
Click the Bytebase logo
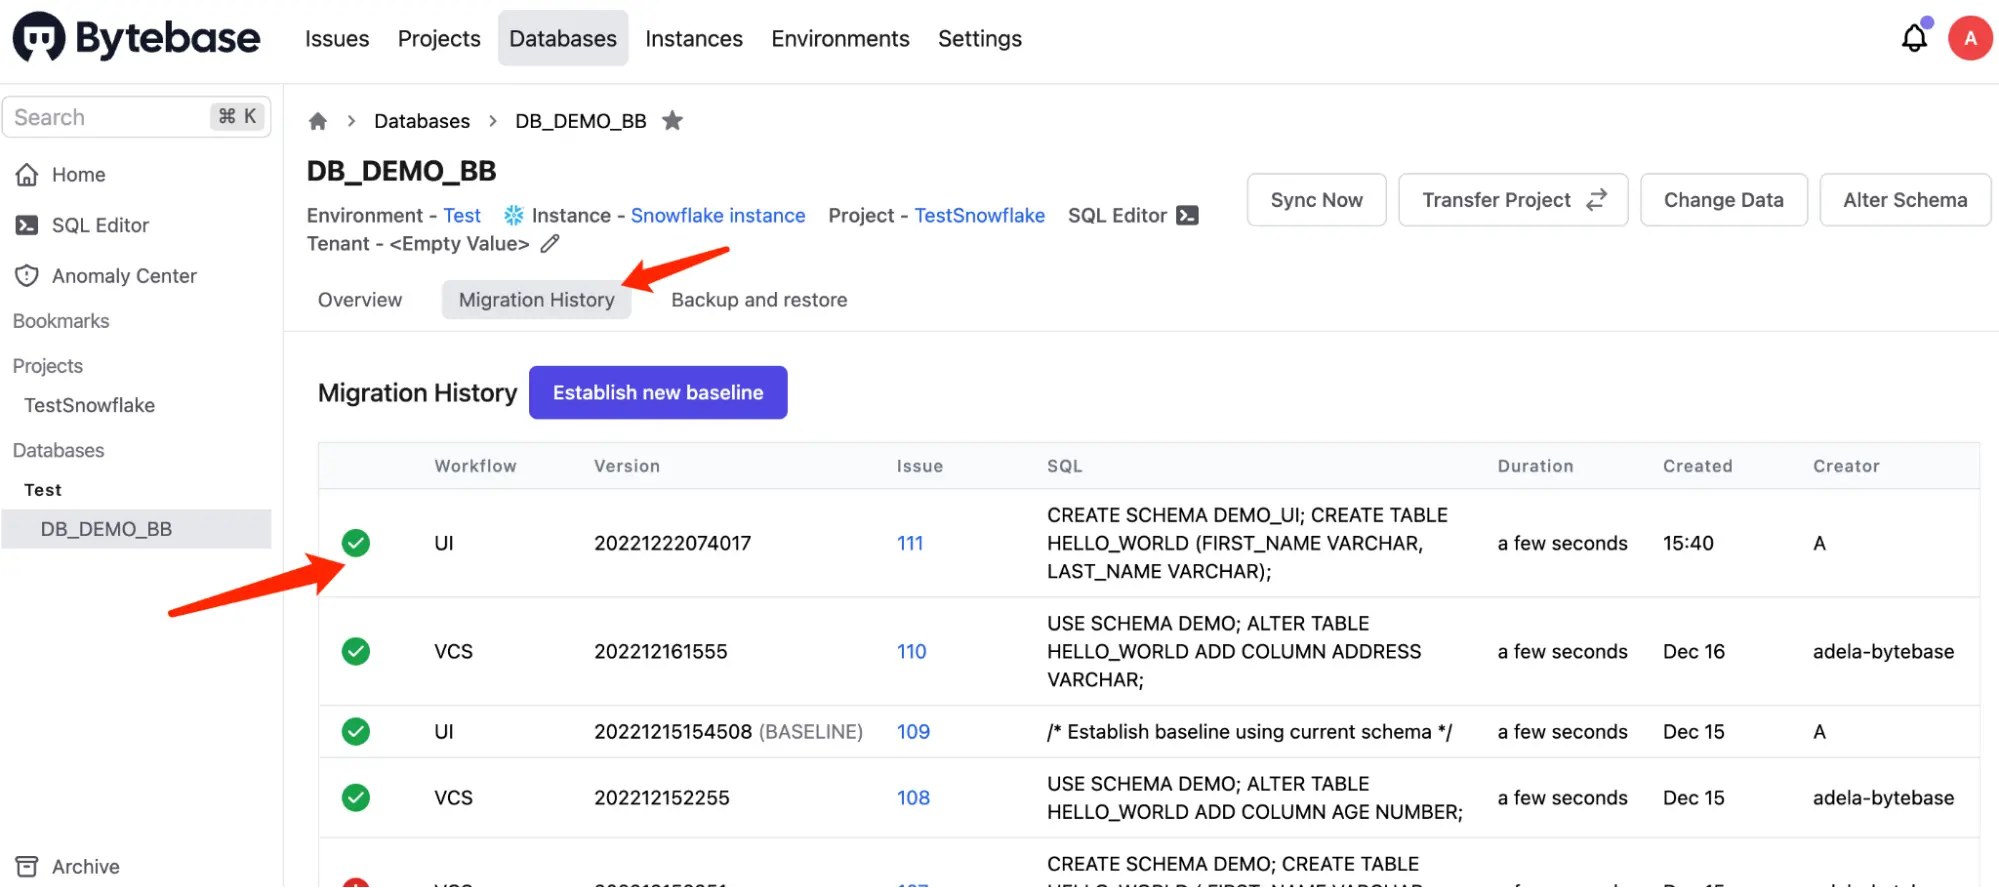point(136,38)
